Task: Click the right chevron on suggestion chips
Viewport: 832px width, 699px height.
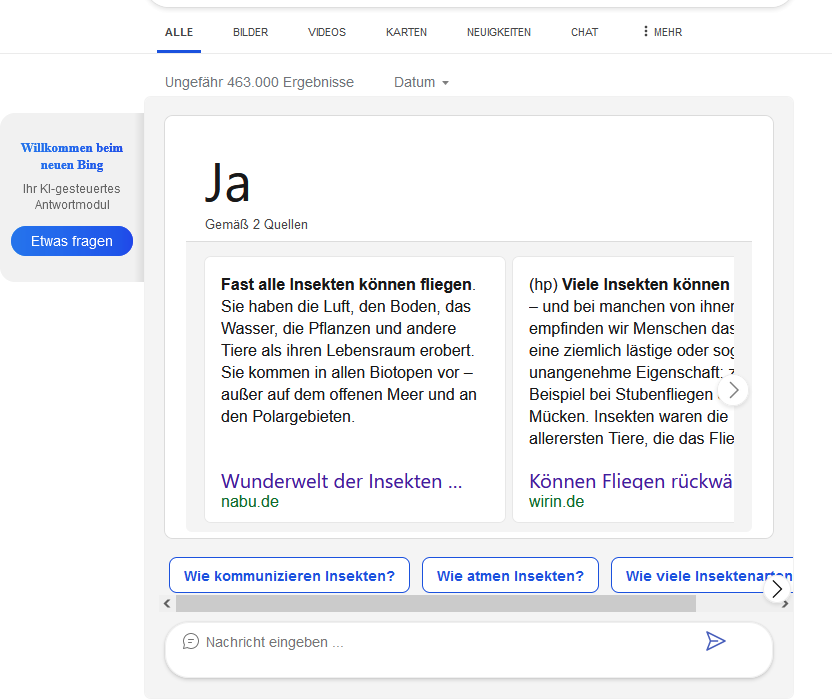Action: point(777,589)
